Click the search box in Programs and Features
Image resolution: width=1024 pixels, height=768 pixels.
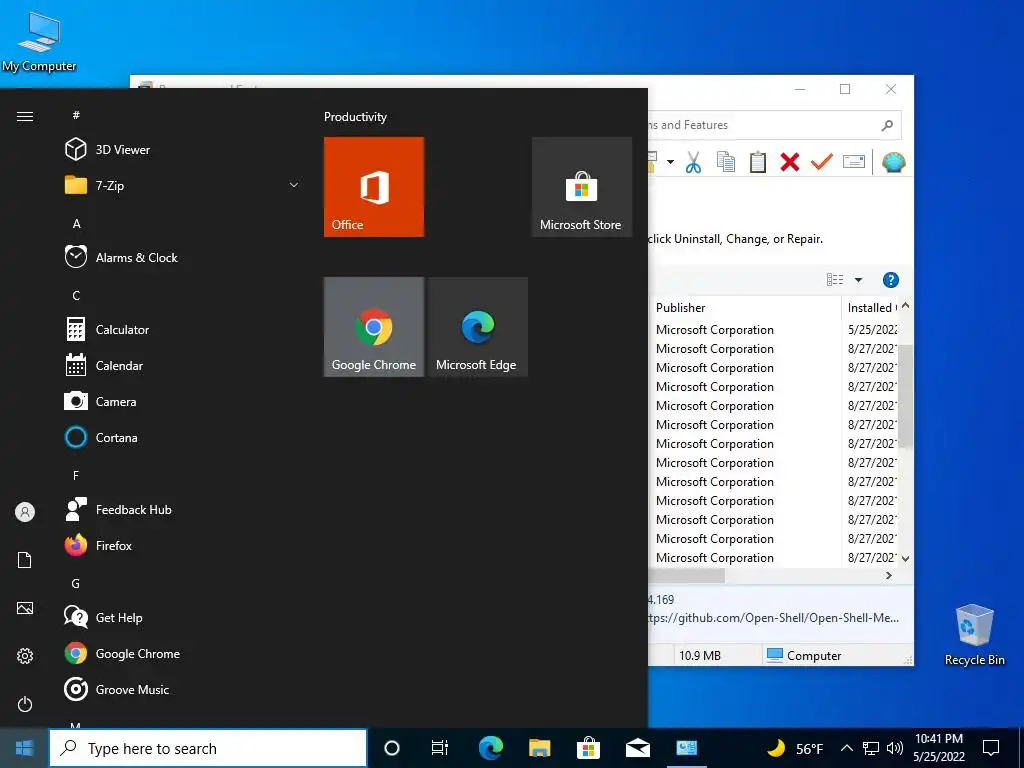tap(774, 125)
